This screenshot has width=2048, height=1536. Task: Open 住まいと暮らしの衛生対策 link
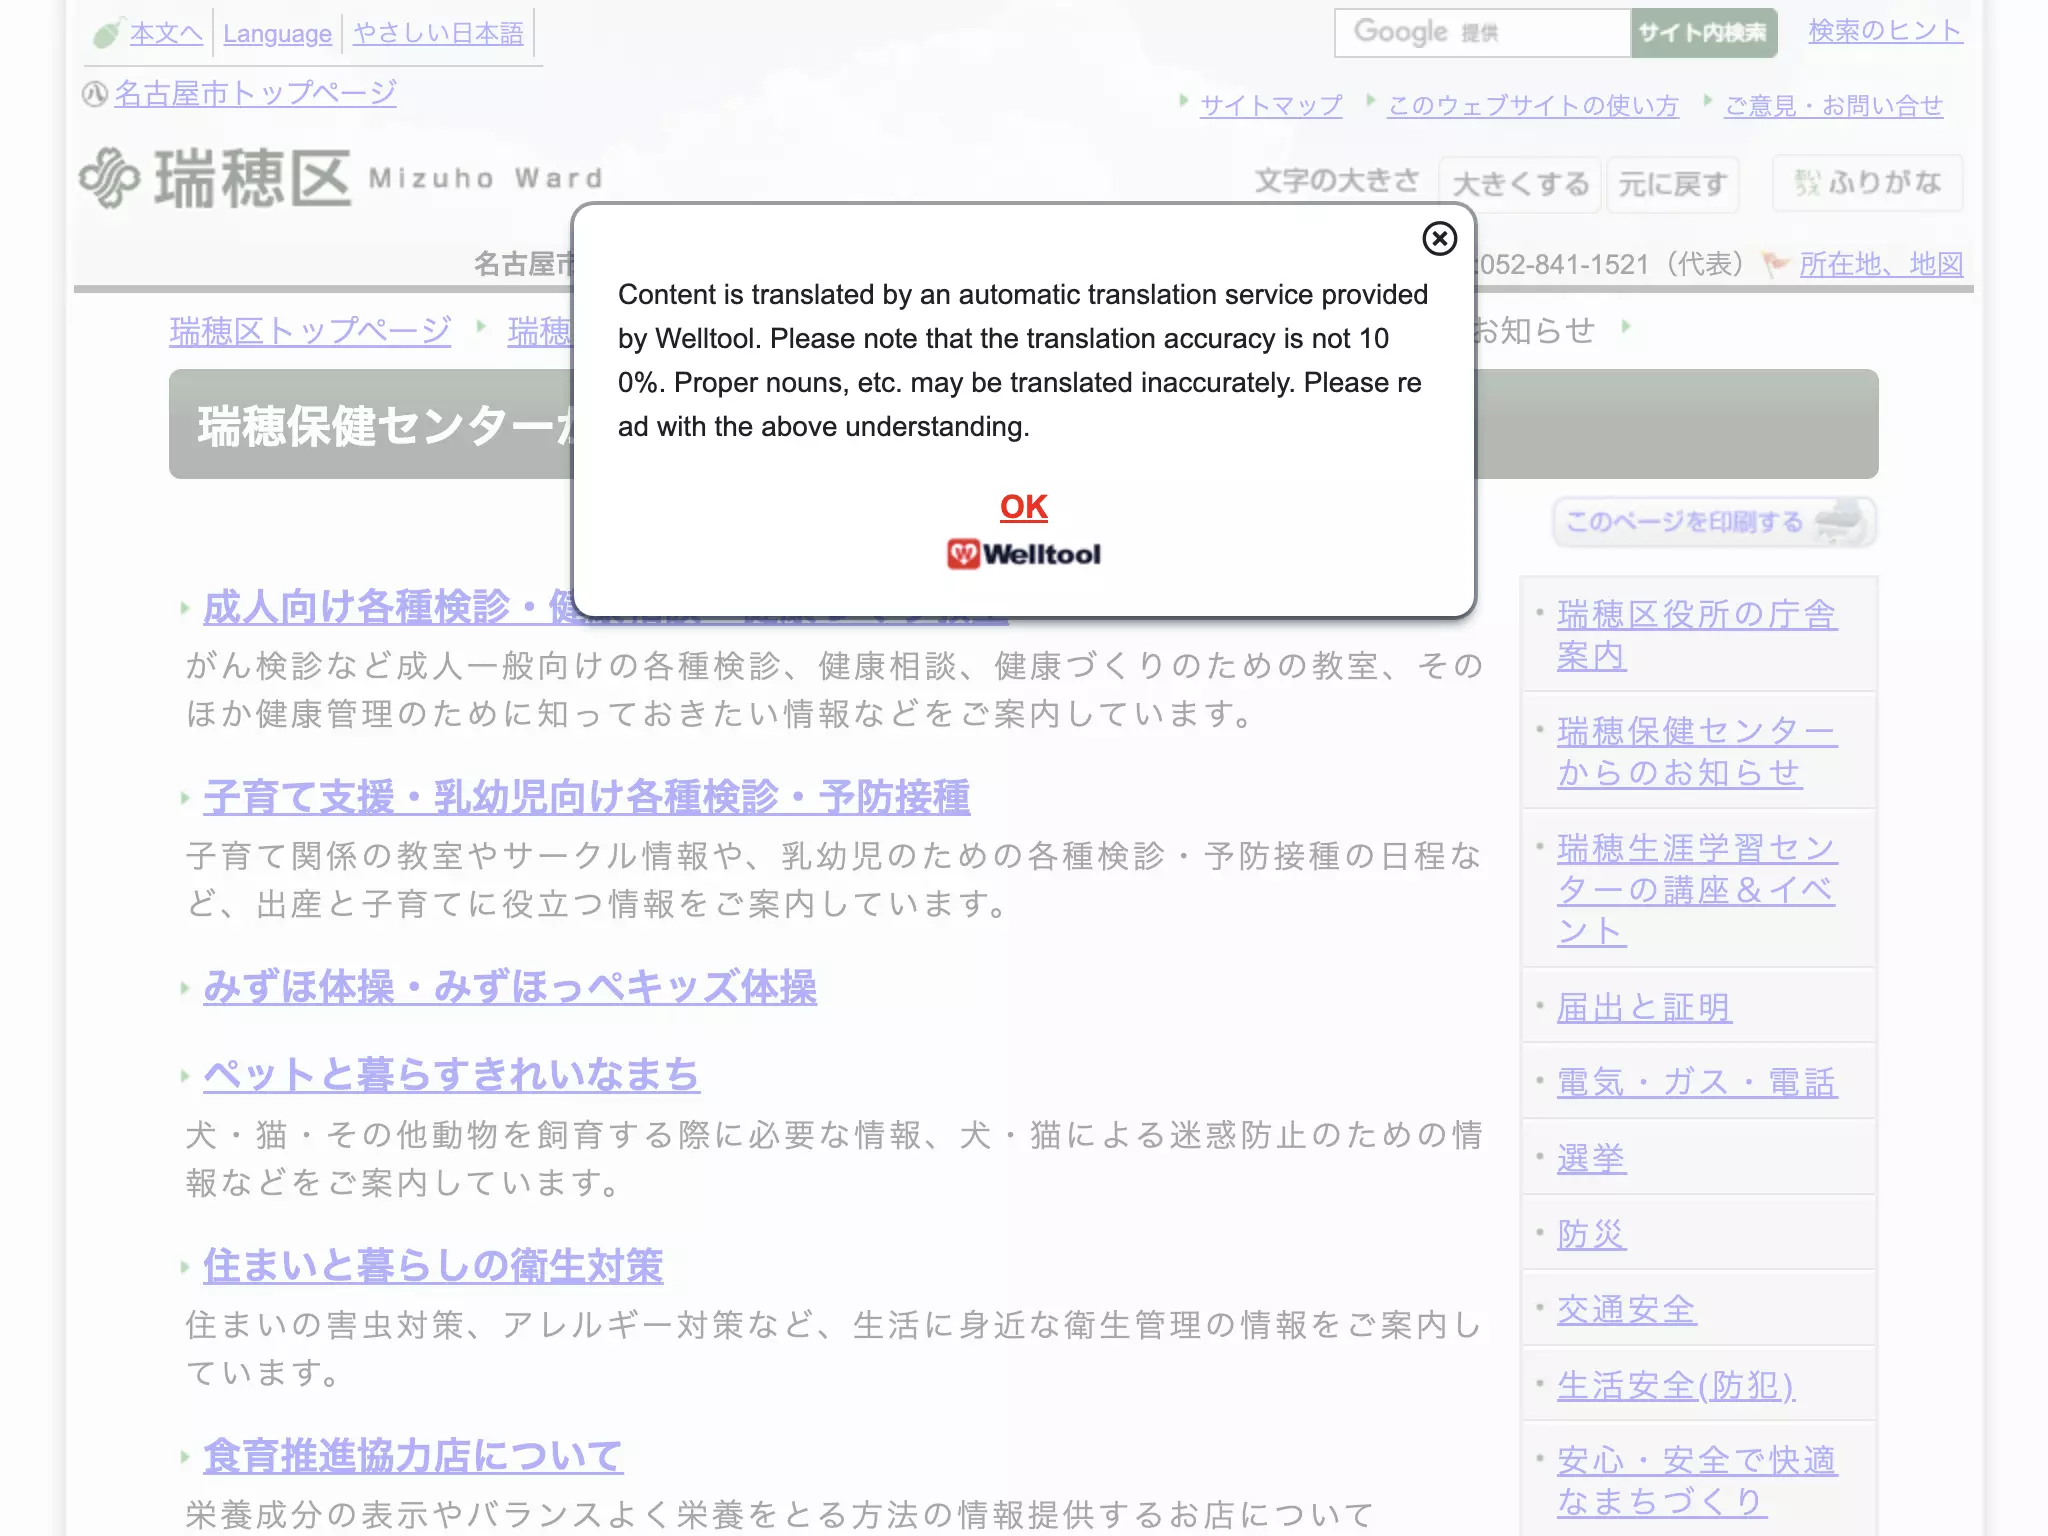pos(433,1265)
